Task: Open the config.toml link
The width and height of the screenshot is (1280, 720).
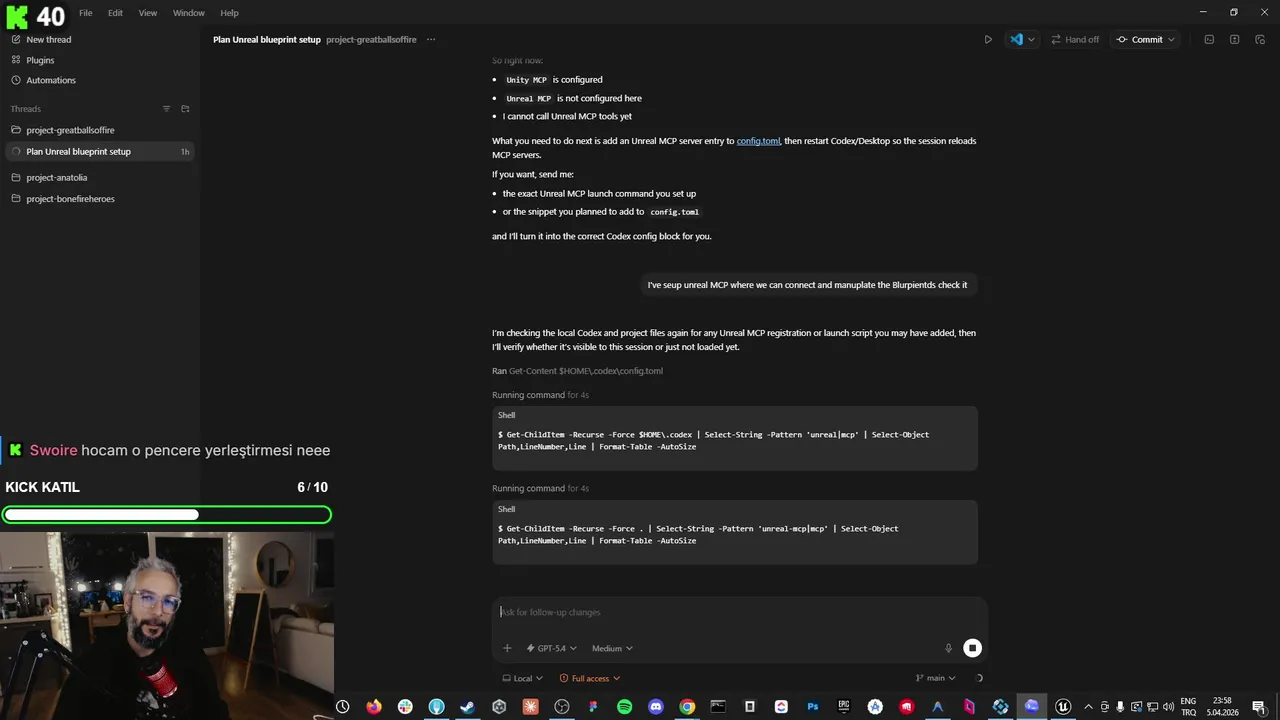Action: (x=758, y=141)
